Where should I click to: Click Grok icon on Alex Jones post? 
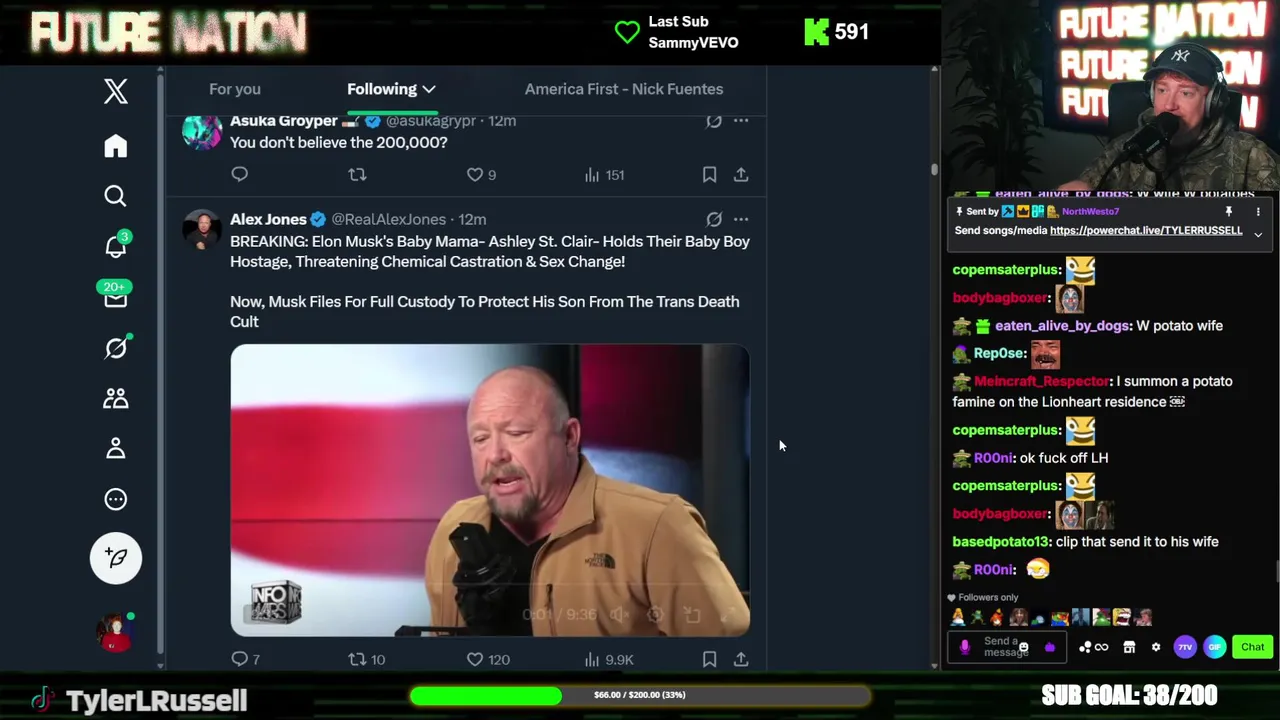point(714,219)
